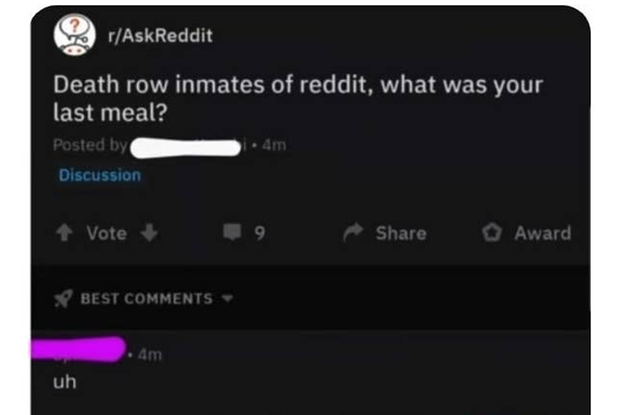This screenshot has width=625, height=415.
Task: Click the r/AskReddit subreddit avatar icon
Action: click(75, 35)
